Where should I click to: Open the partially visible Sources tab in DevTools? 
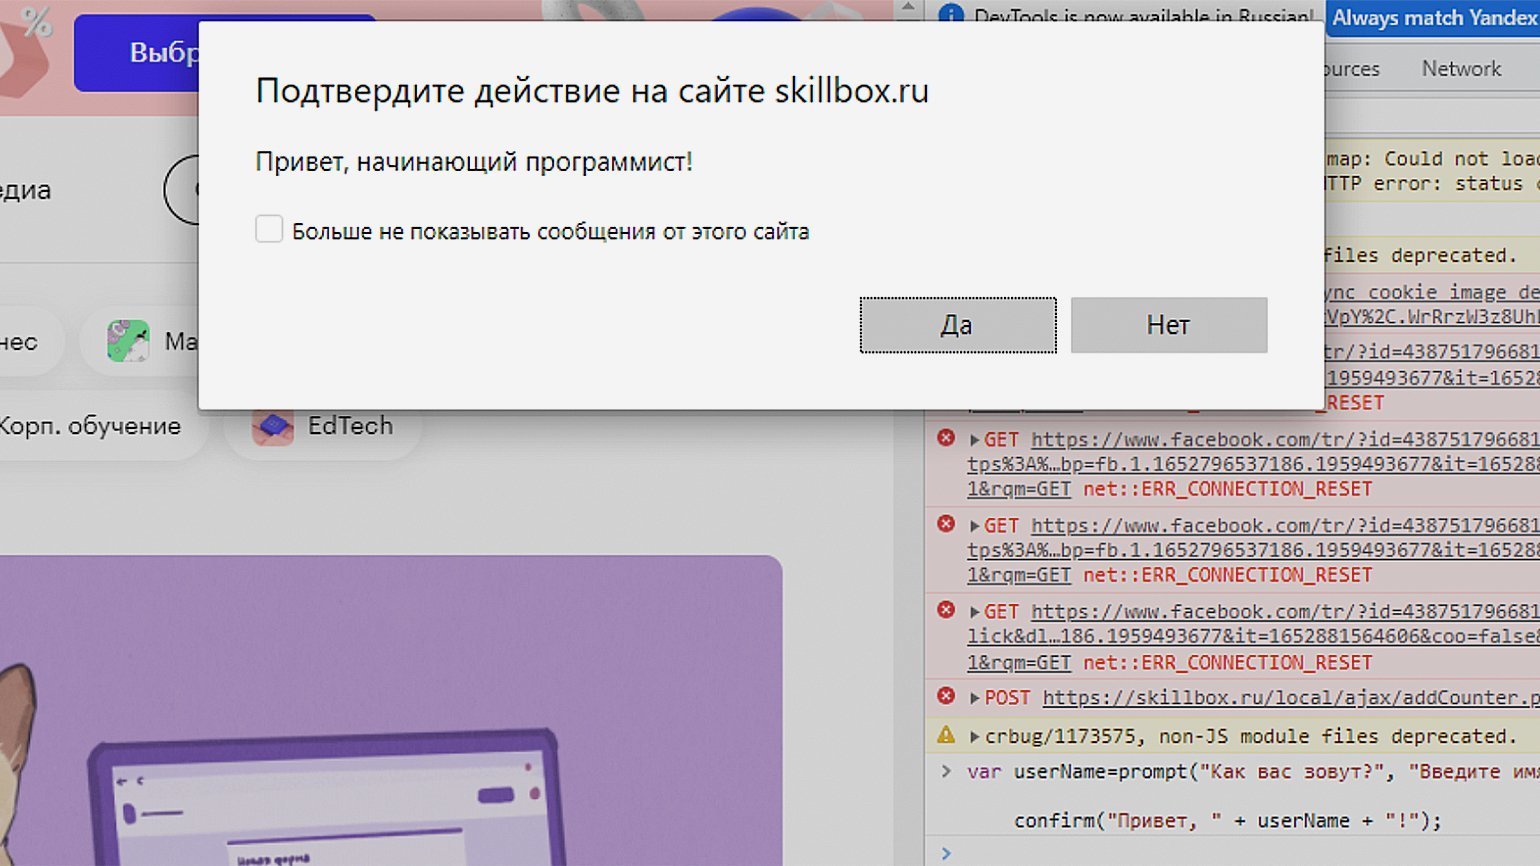[x=1352, y=69]
